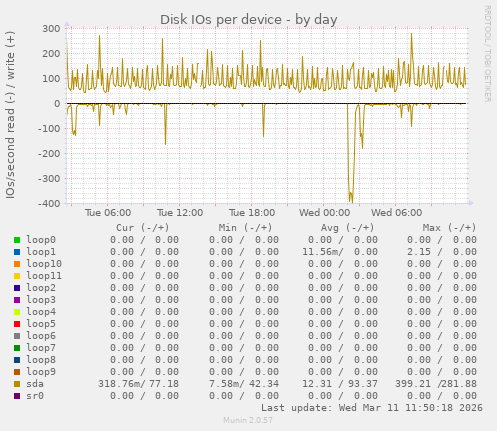Click the -400 y-axis tick label

coord(49,203)
